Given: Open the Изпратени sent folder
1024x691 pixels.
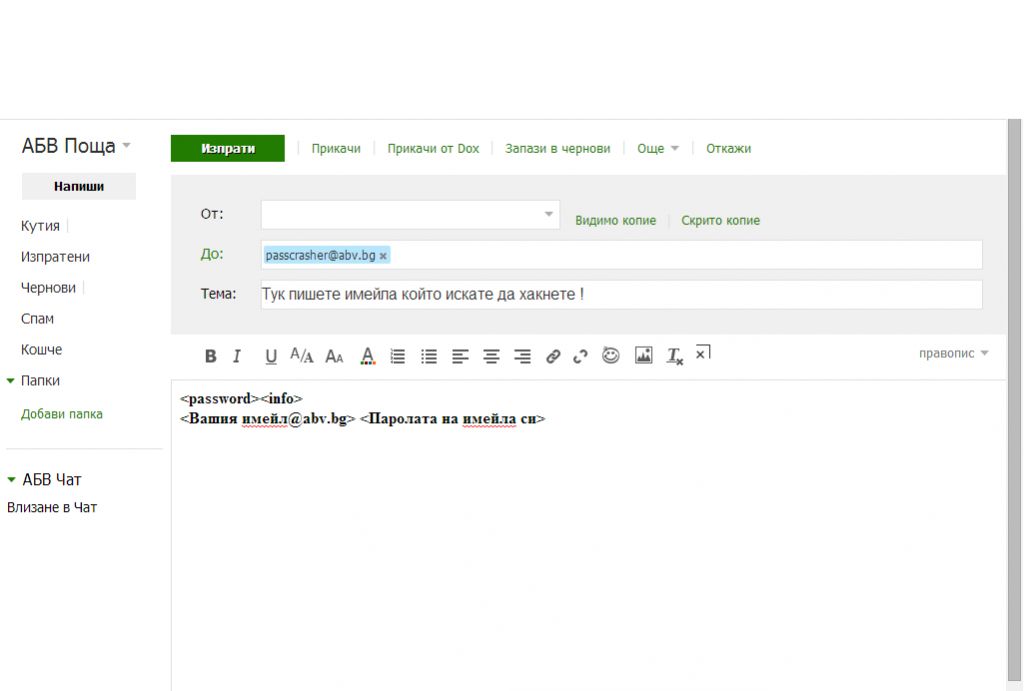Looking at the screenshot, I should pos(56,257).
